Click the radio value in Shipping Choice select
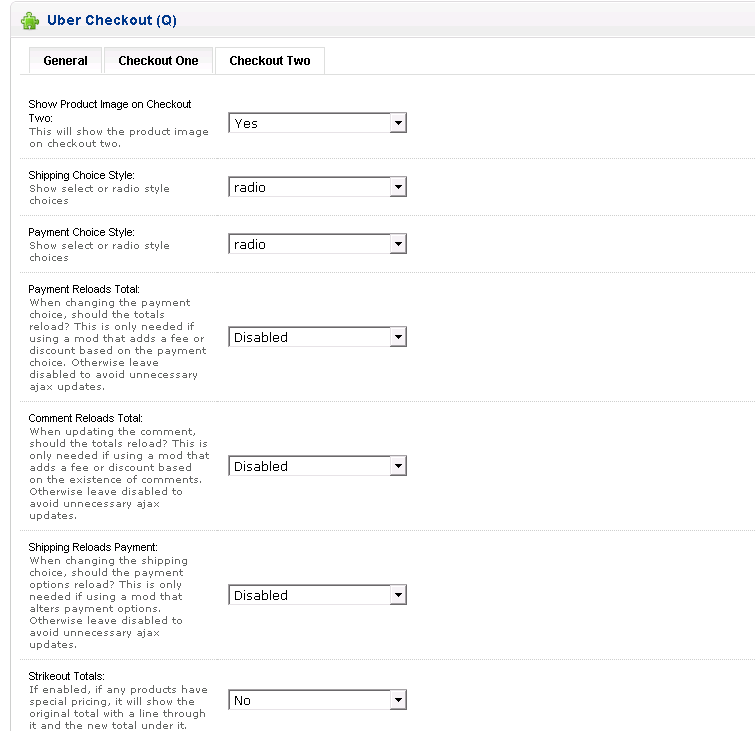The width and height of the screenshot is (755, 731). [250, 187]
